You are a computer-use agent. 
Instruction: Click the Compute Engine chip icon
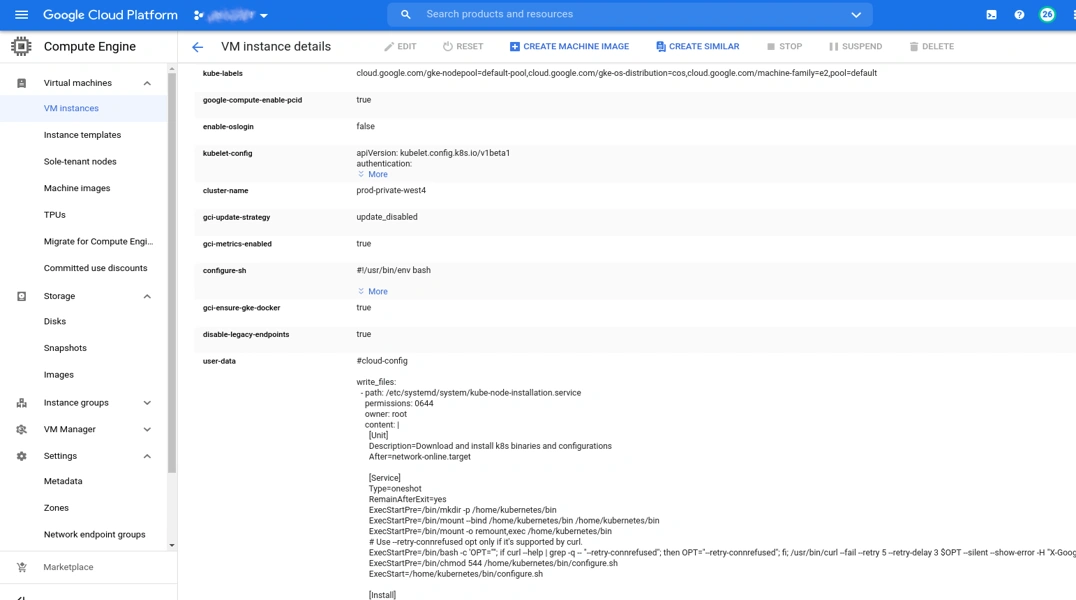[21, 46]
